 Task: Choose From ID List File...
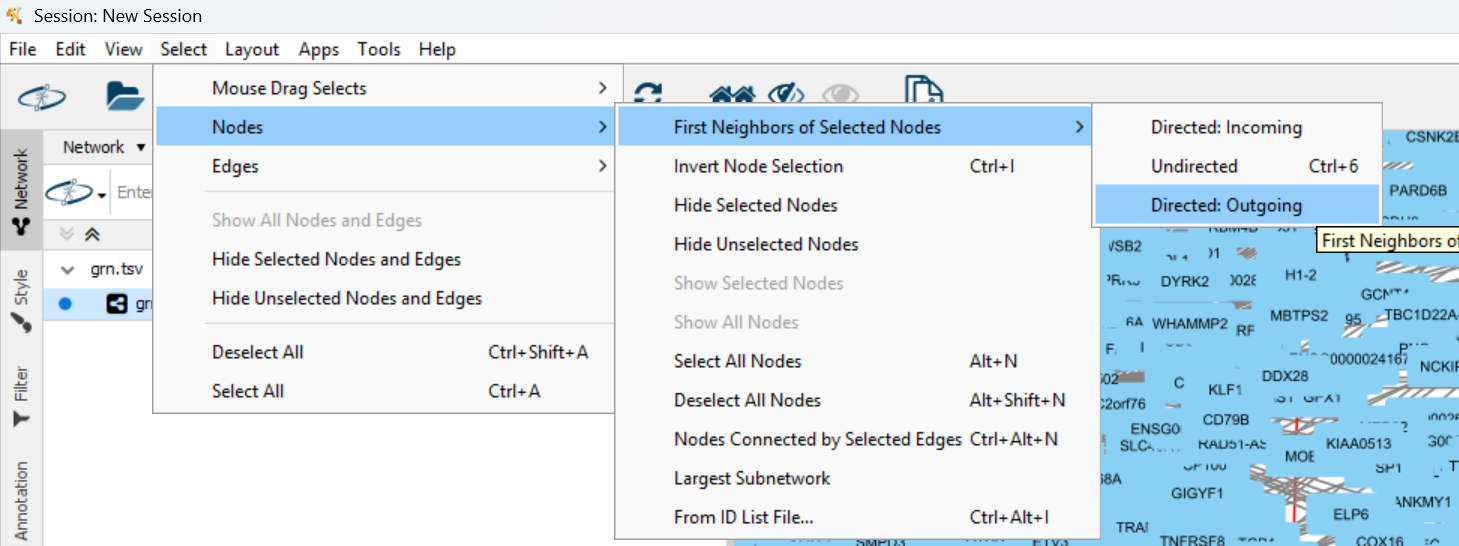click(x=856, y=517)
